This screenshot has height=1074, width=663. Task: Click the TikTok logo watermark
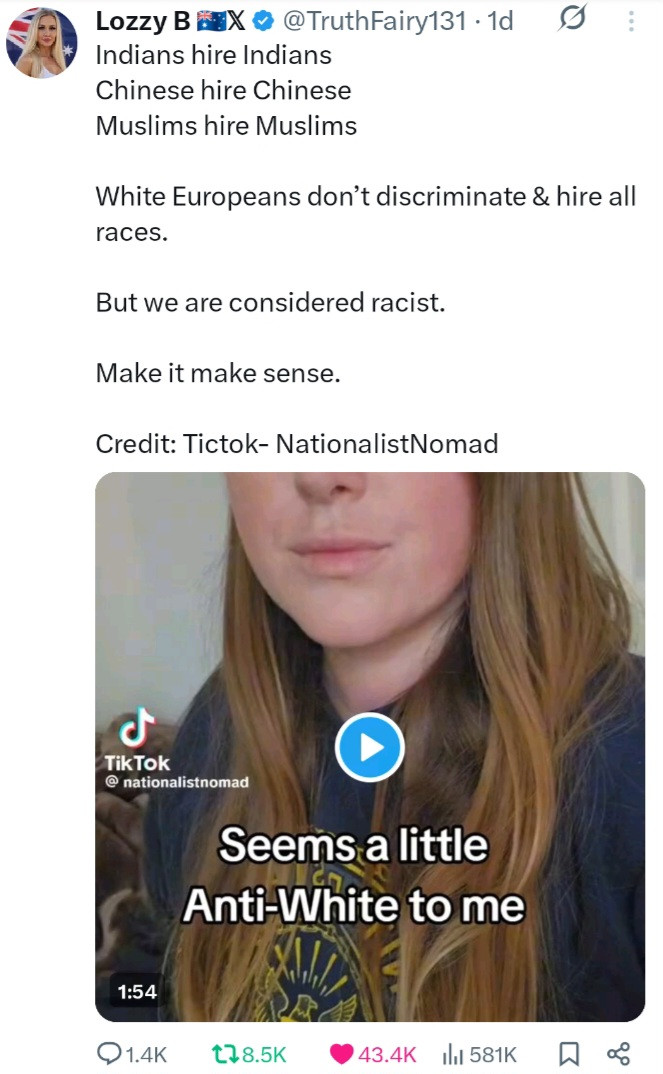(x=137, y=740)
